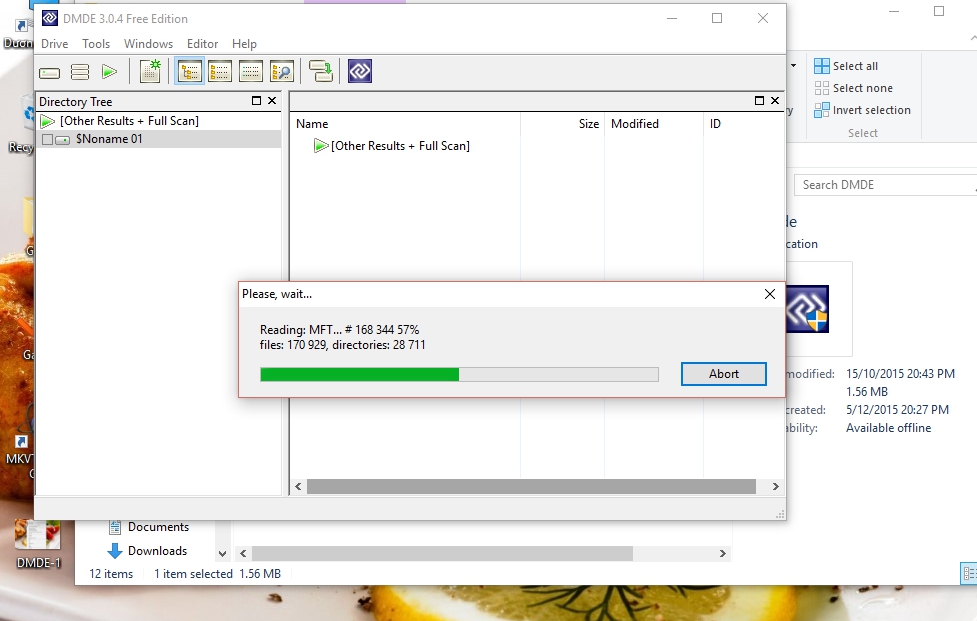
Task: Open the file search magnifier toolbar icon
Action: pyautogui.click(x=282, y=72)
